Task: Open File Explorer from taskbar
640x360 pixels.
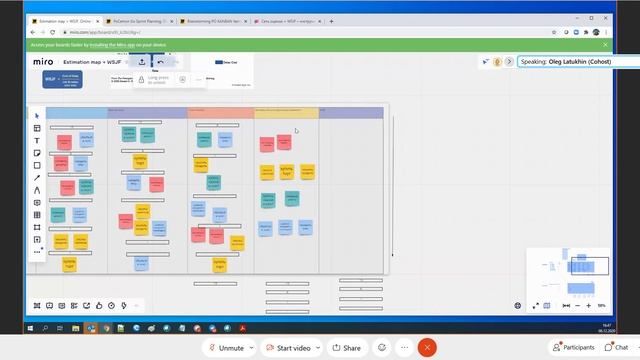Action: coord(76,328)
